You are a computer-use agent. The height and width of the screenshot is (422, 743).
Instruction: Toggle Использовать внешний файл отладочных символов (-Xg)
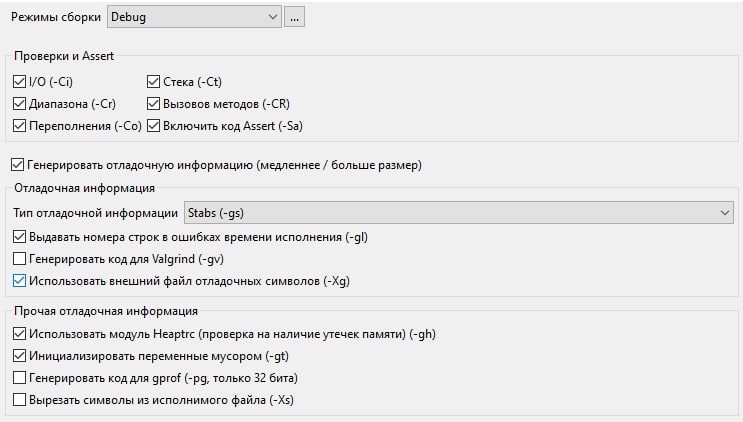[19, 281]
